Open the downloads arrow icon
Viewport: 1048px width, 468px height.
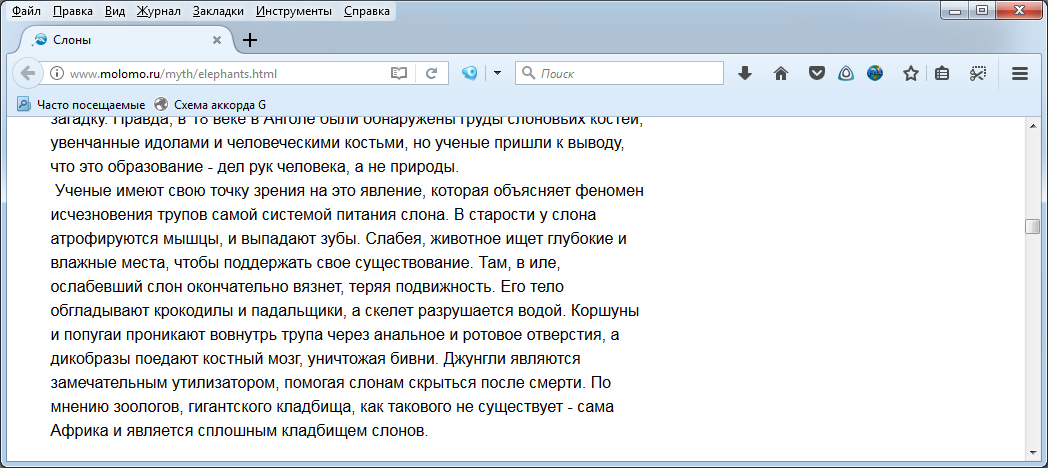pyautogui.click(x=745, y=73)
